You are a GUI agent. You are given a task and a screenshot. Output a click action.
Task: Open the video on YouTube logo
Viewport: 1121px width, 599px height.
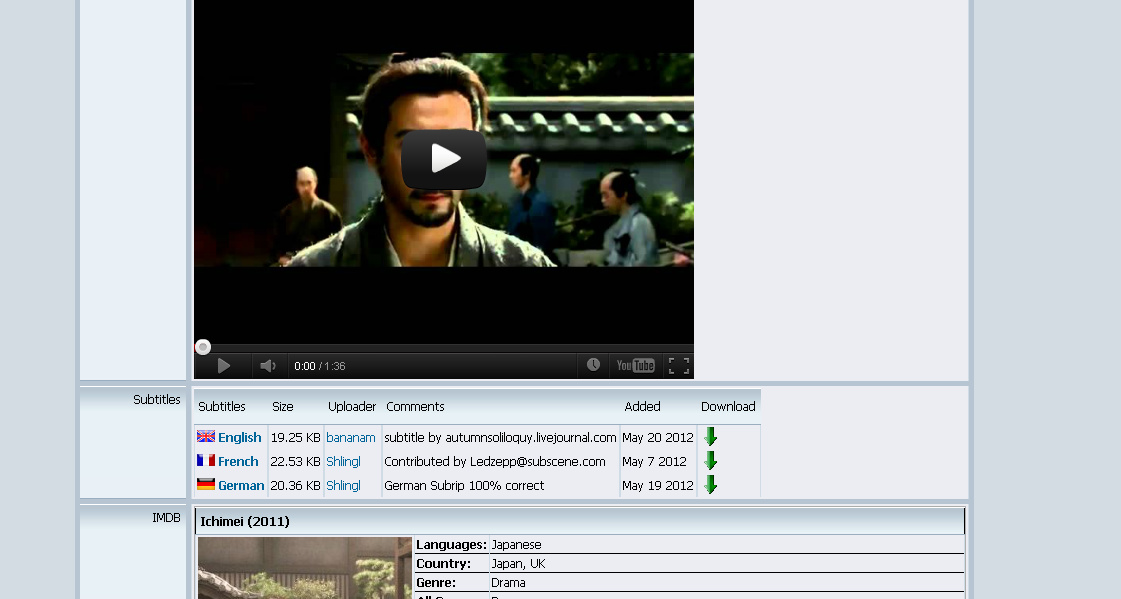point(636,365)
